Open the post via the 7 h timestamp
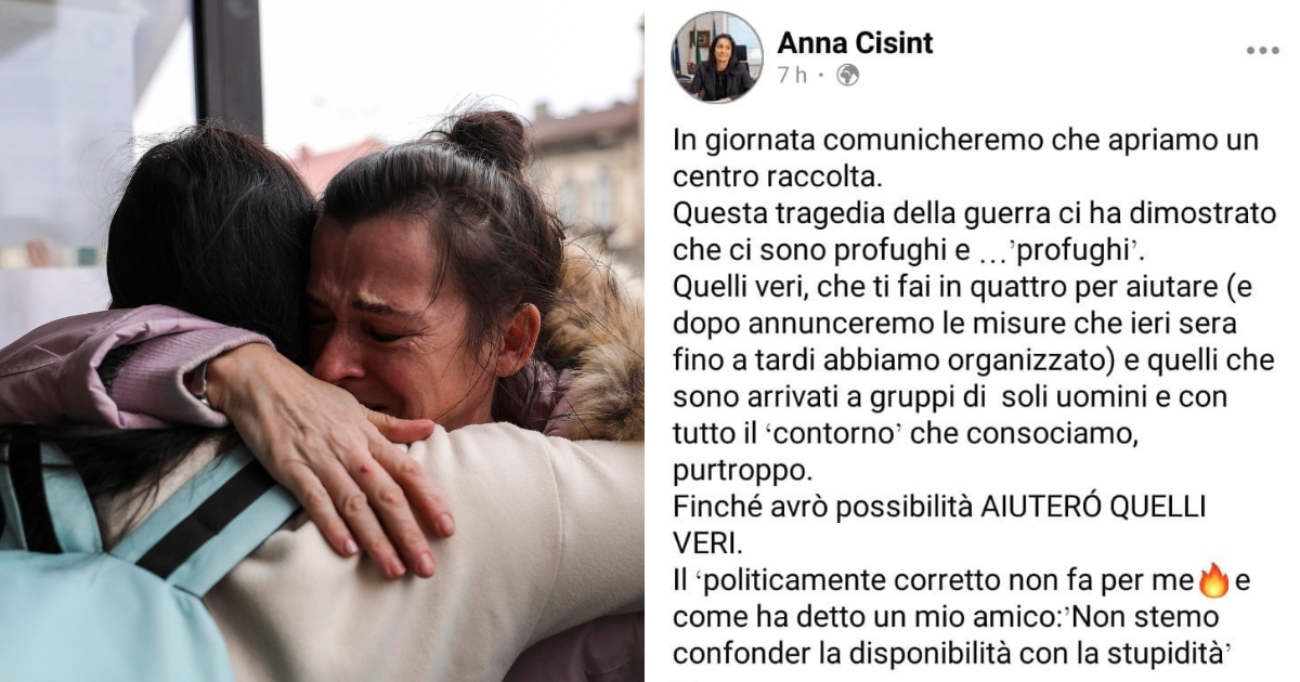 pyautogui.click(x=791, y=75)
